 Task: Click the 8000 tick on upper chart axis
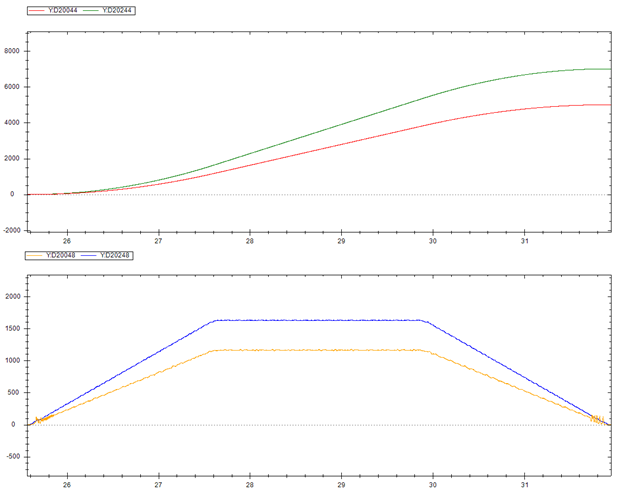coord(13,51)
